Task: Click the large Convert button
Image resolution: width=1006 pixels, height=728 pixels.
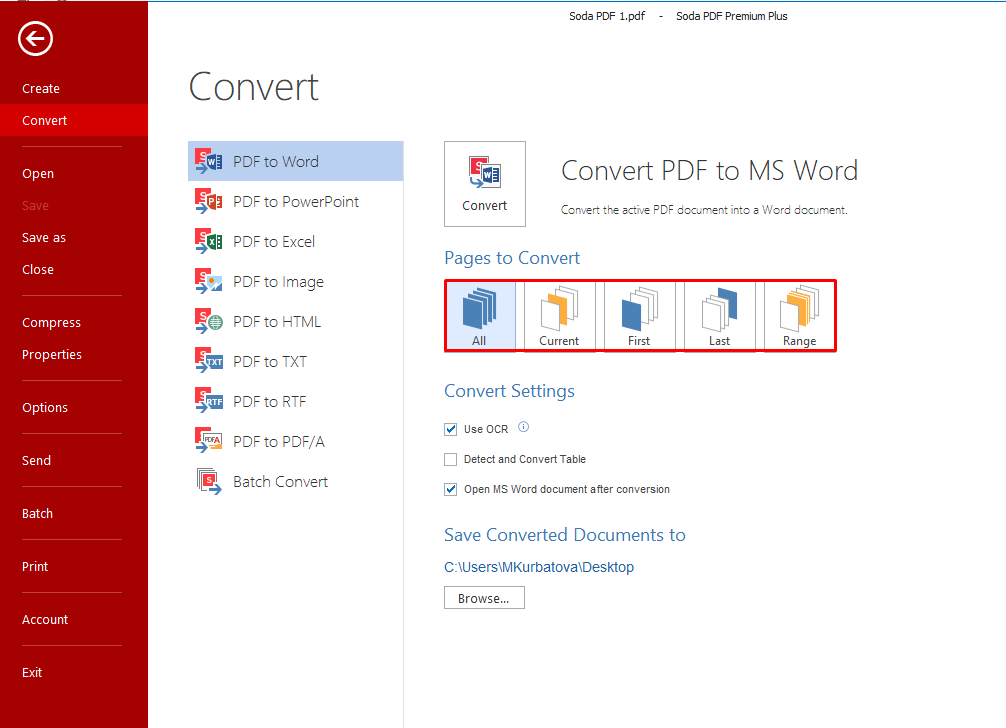Action: coord(485,184)
